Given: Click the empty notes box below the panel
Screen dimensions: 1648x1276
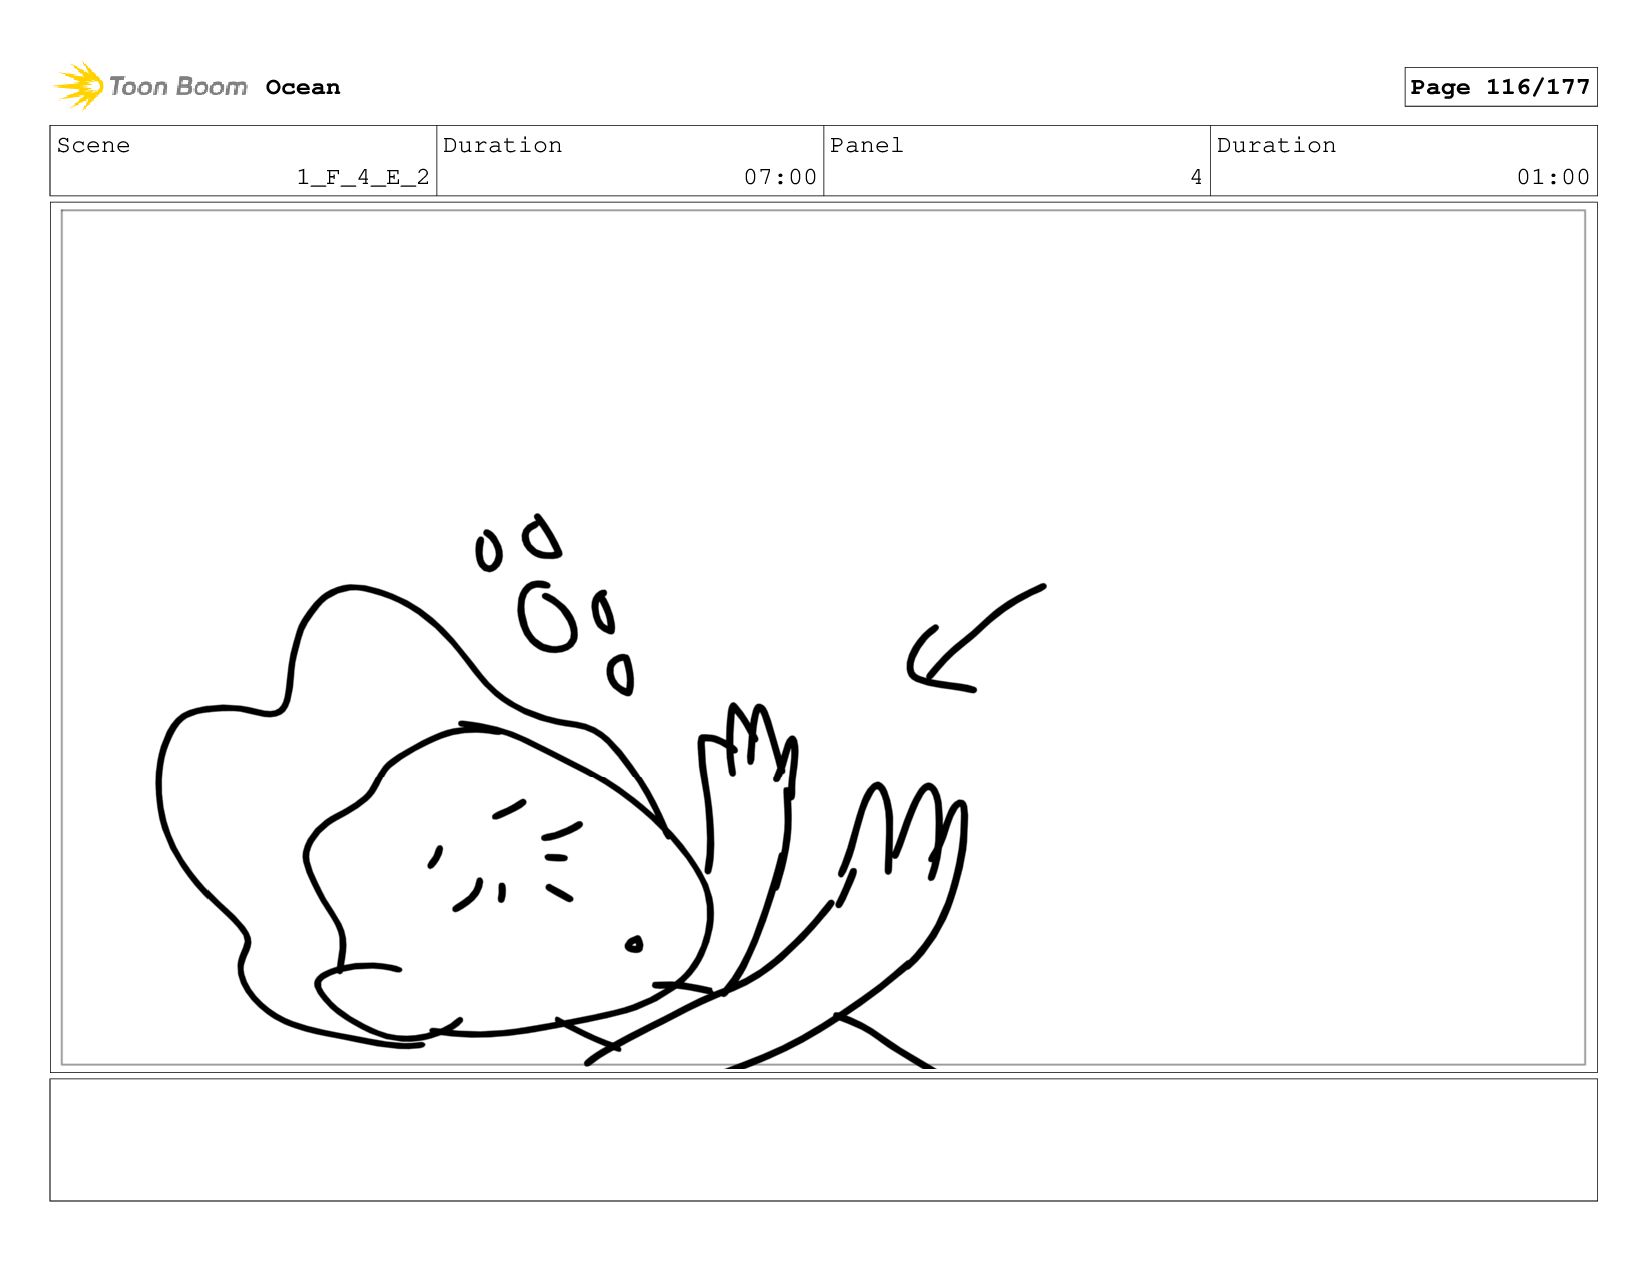Looking at the screenshot, I should (x=823, y=1140).
